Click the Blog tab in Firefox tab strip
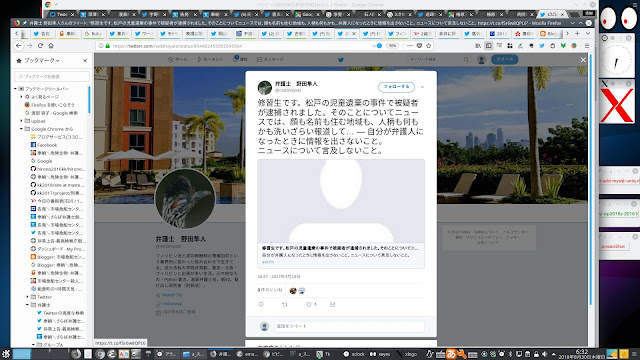Viewport: 640px width, 360px height. click(549, 33)
